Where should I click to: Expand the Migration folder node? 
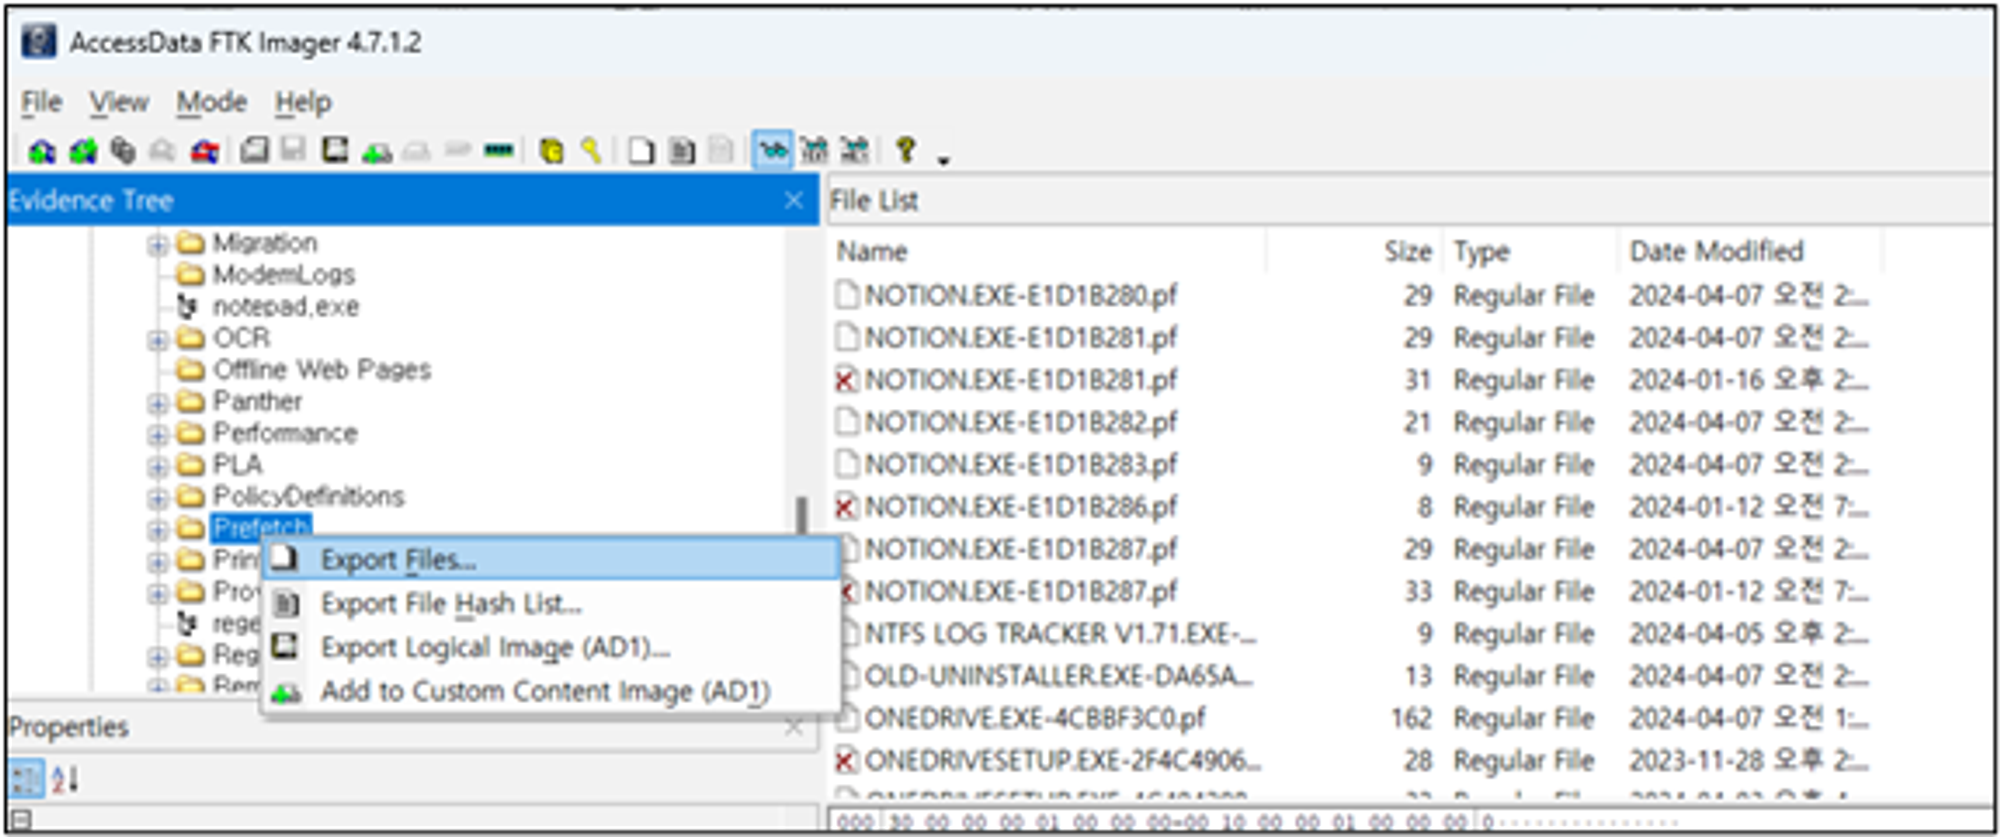(x=157, y=244)
